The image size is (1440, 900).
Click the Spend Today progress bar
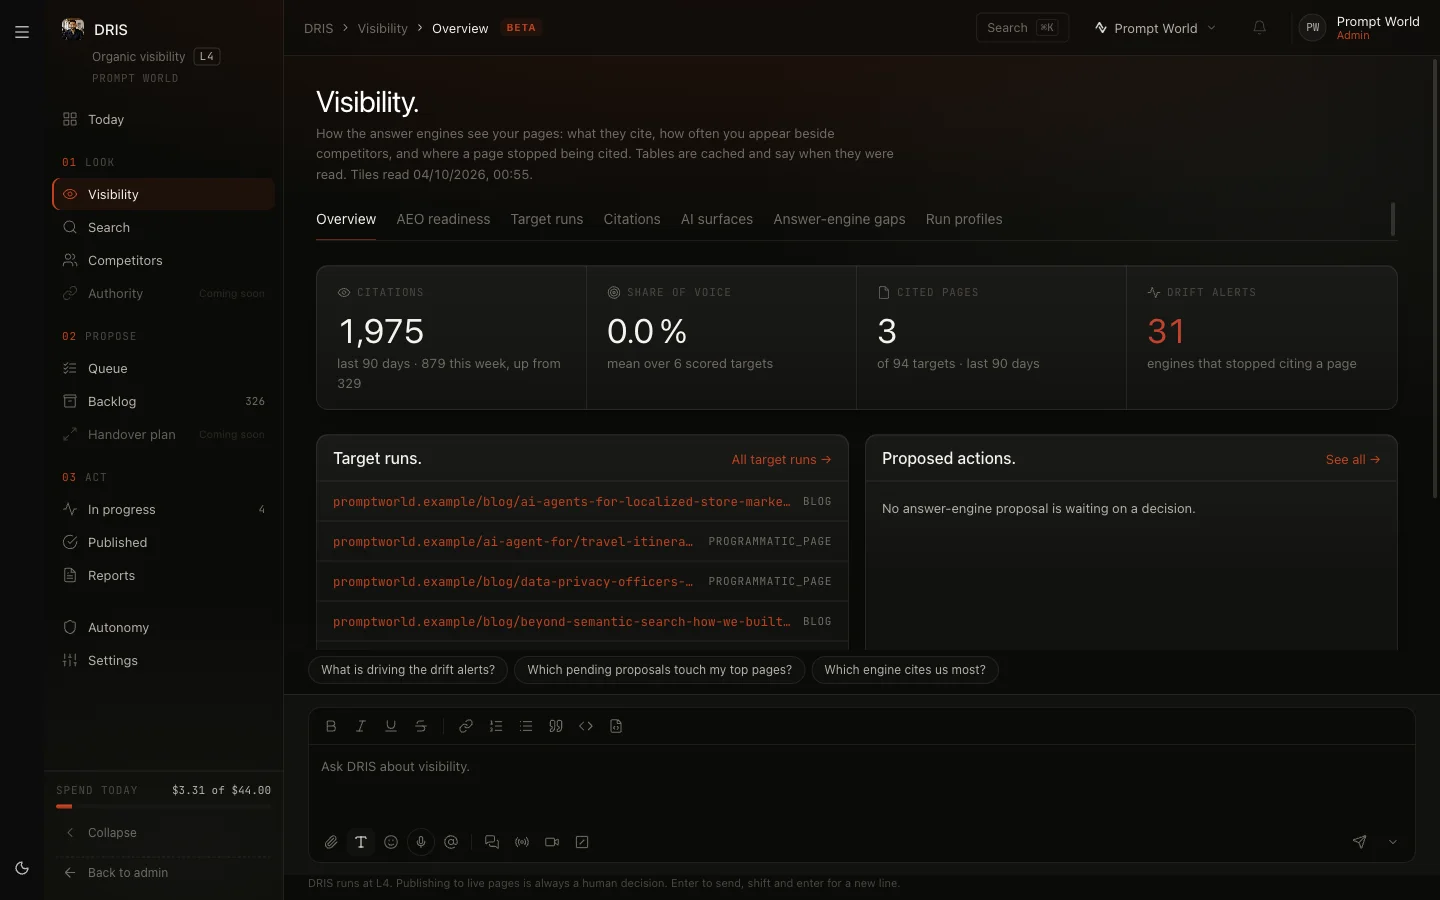(164, 806)
